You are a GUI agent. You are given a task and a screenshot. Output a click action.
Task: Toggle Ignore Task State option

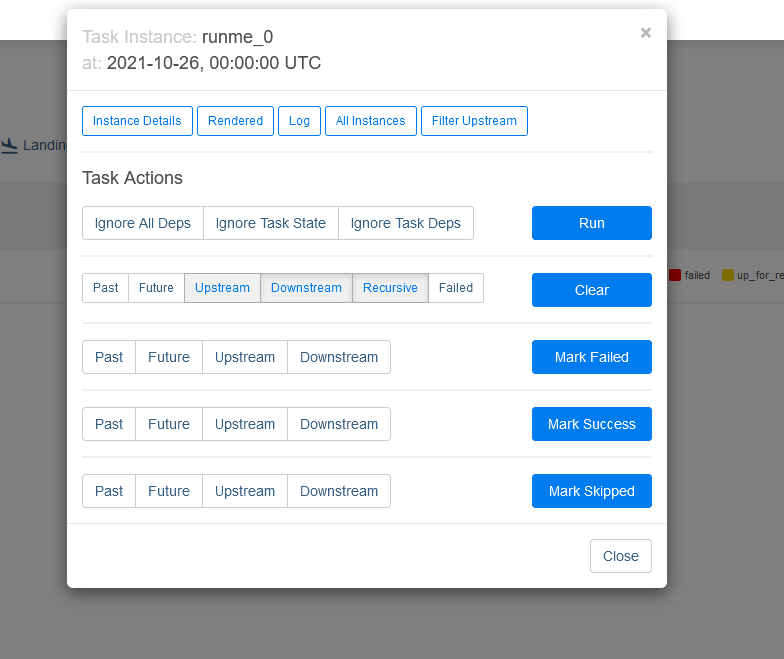coord(270,223)
